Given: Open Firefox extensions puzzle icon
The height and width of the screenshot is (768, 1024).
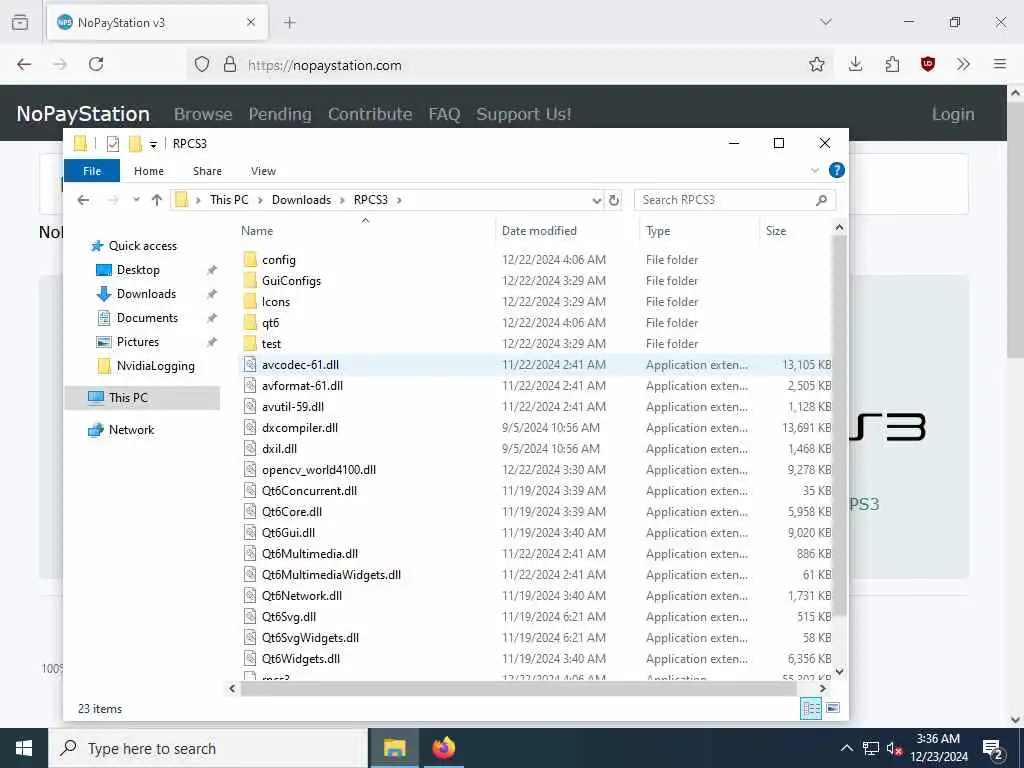Looking at the screenshot, I should coord(892,64).
